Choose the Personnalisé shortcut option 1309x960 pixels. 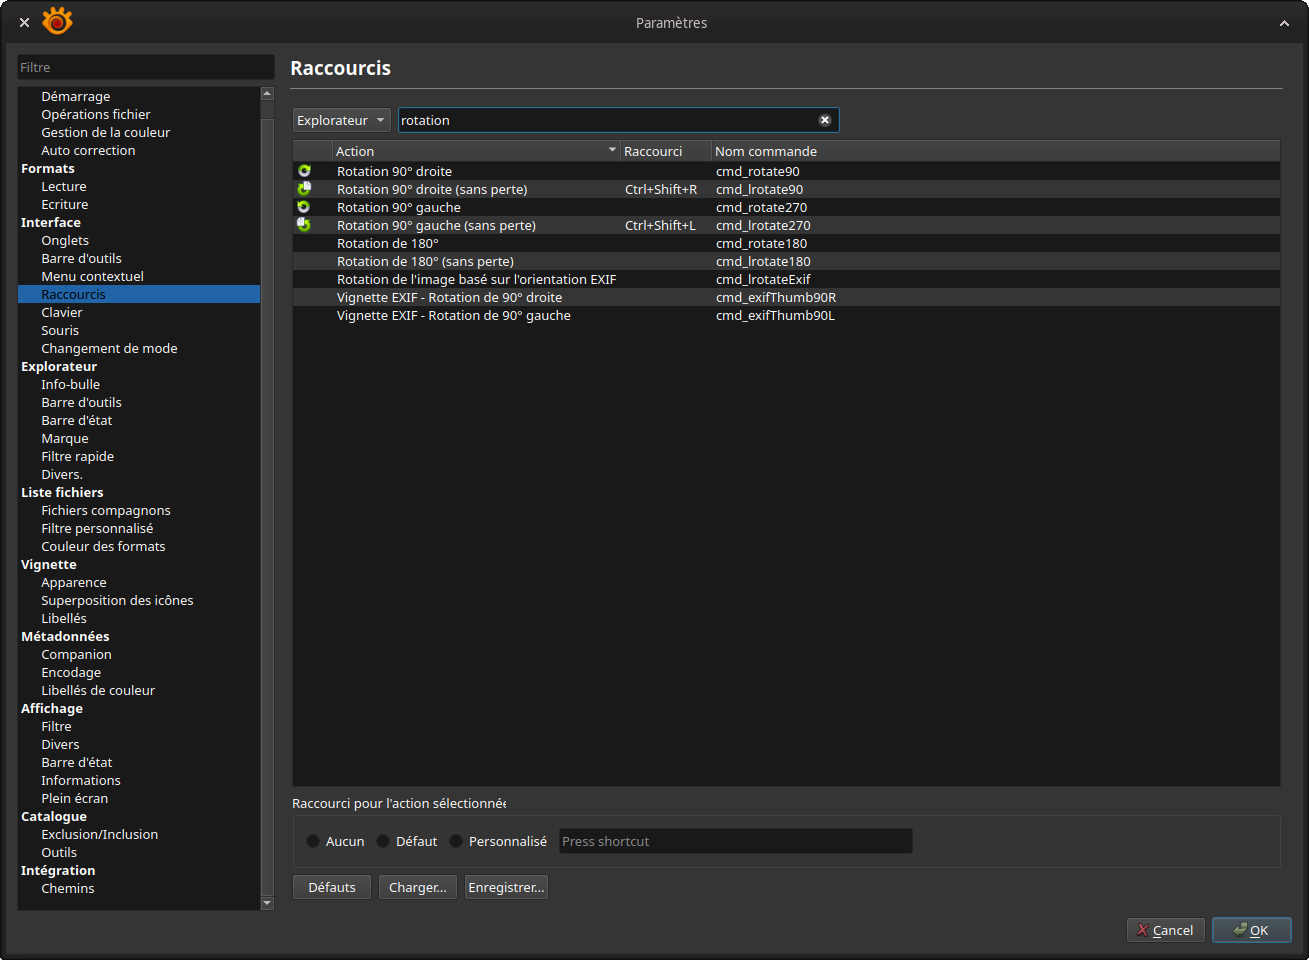[456, 841]
